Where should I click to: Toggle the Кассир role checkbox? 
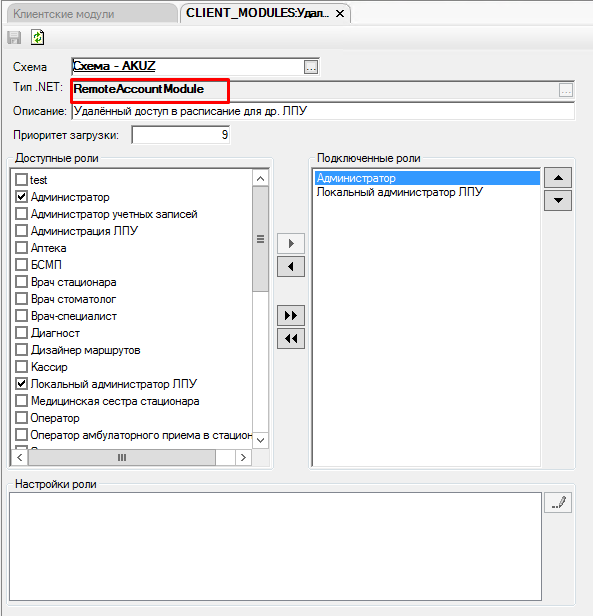click(x=21, y=367)
